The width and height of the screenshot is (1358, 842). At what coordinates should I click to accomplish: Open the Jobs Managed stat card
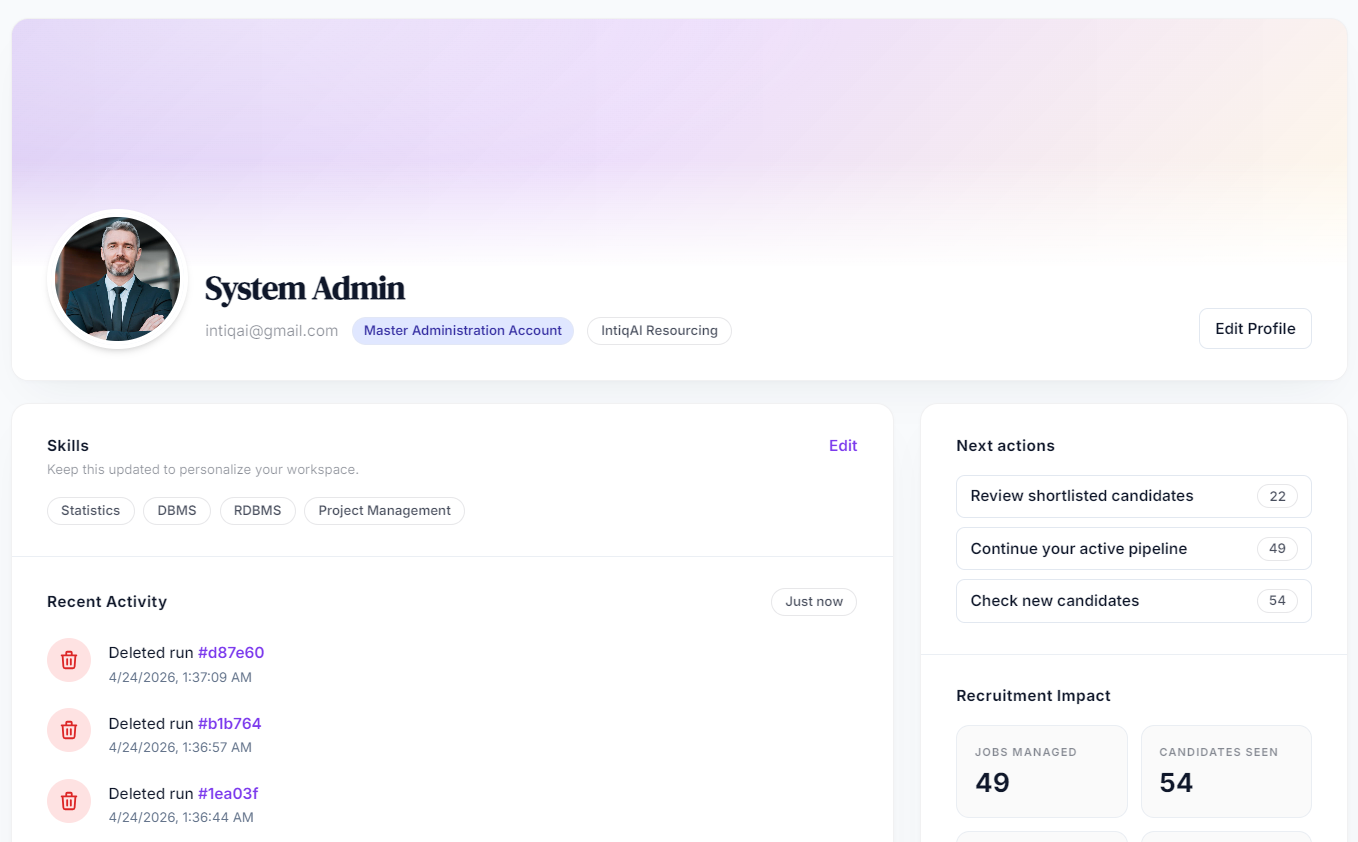(1042, 772)
